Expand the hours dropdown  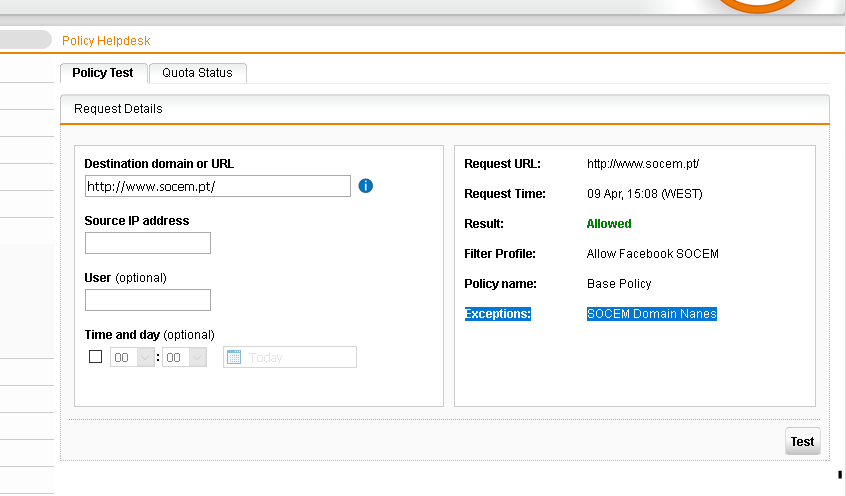pos(132,357)
